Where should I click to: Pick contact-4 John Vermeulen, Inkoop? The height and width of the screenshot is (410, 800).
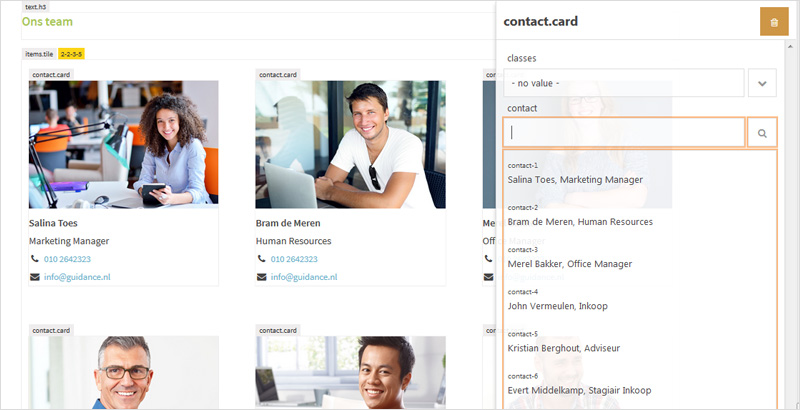coord(640,300)
